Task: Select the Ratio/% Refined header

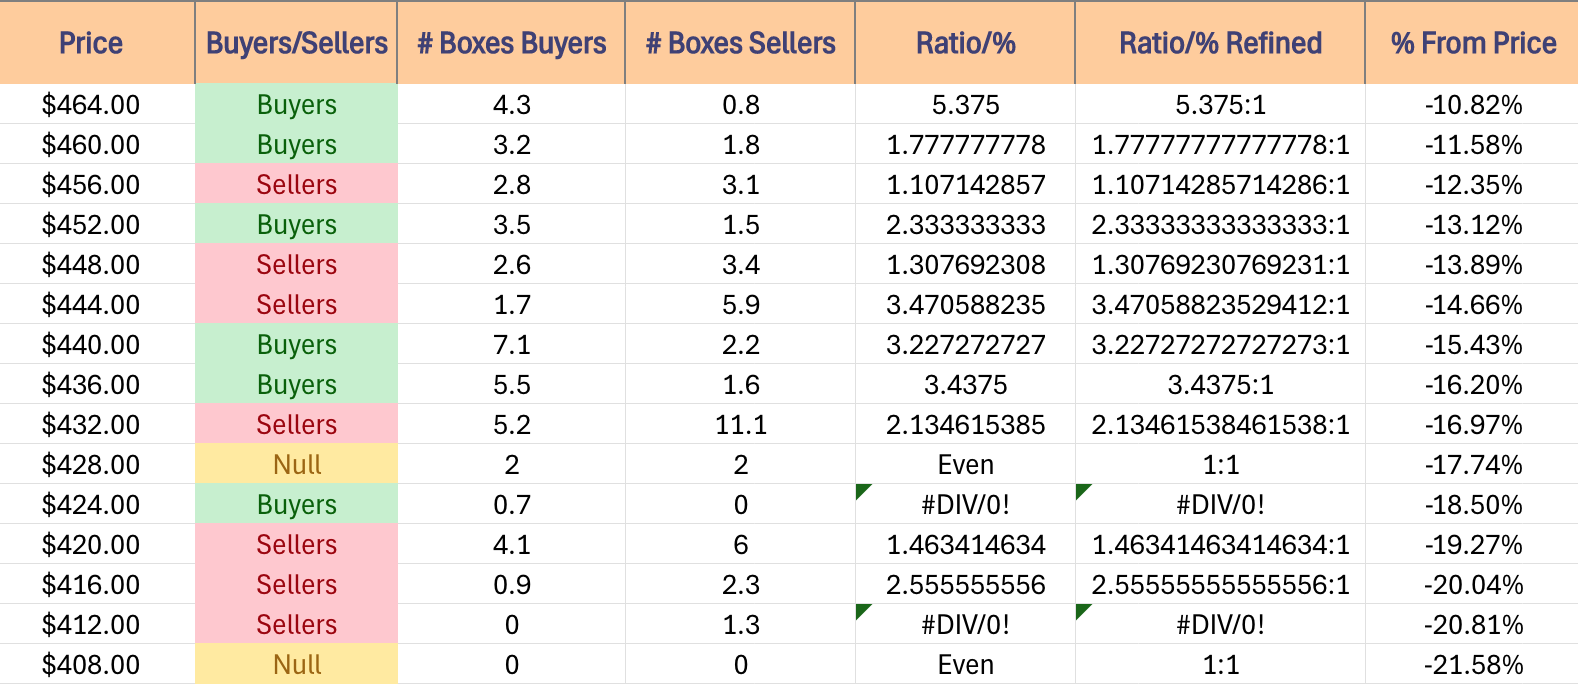Action: (1220, 42)
